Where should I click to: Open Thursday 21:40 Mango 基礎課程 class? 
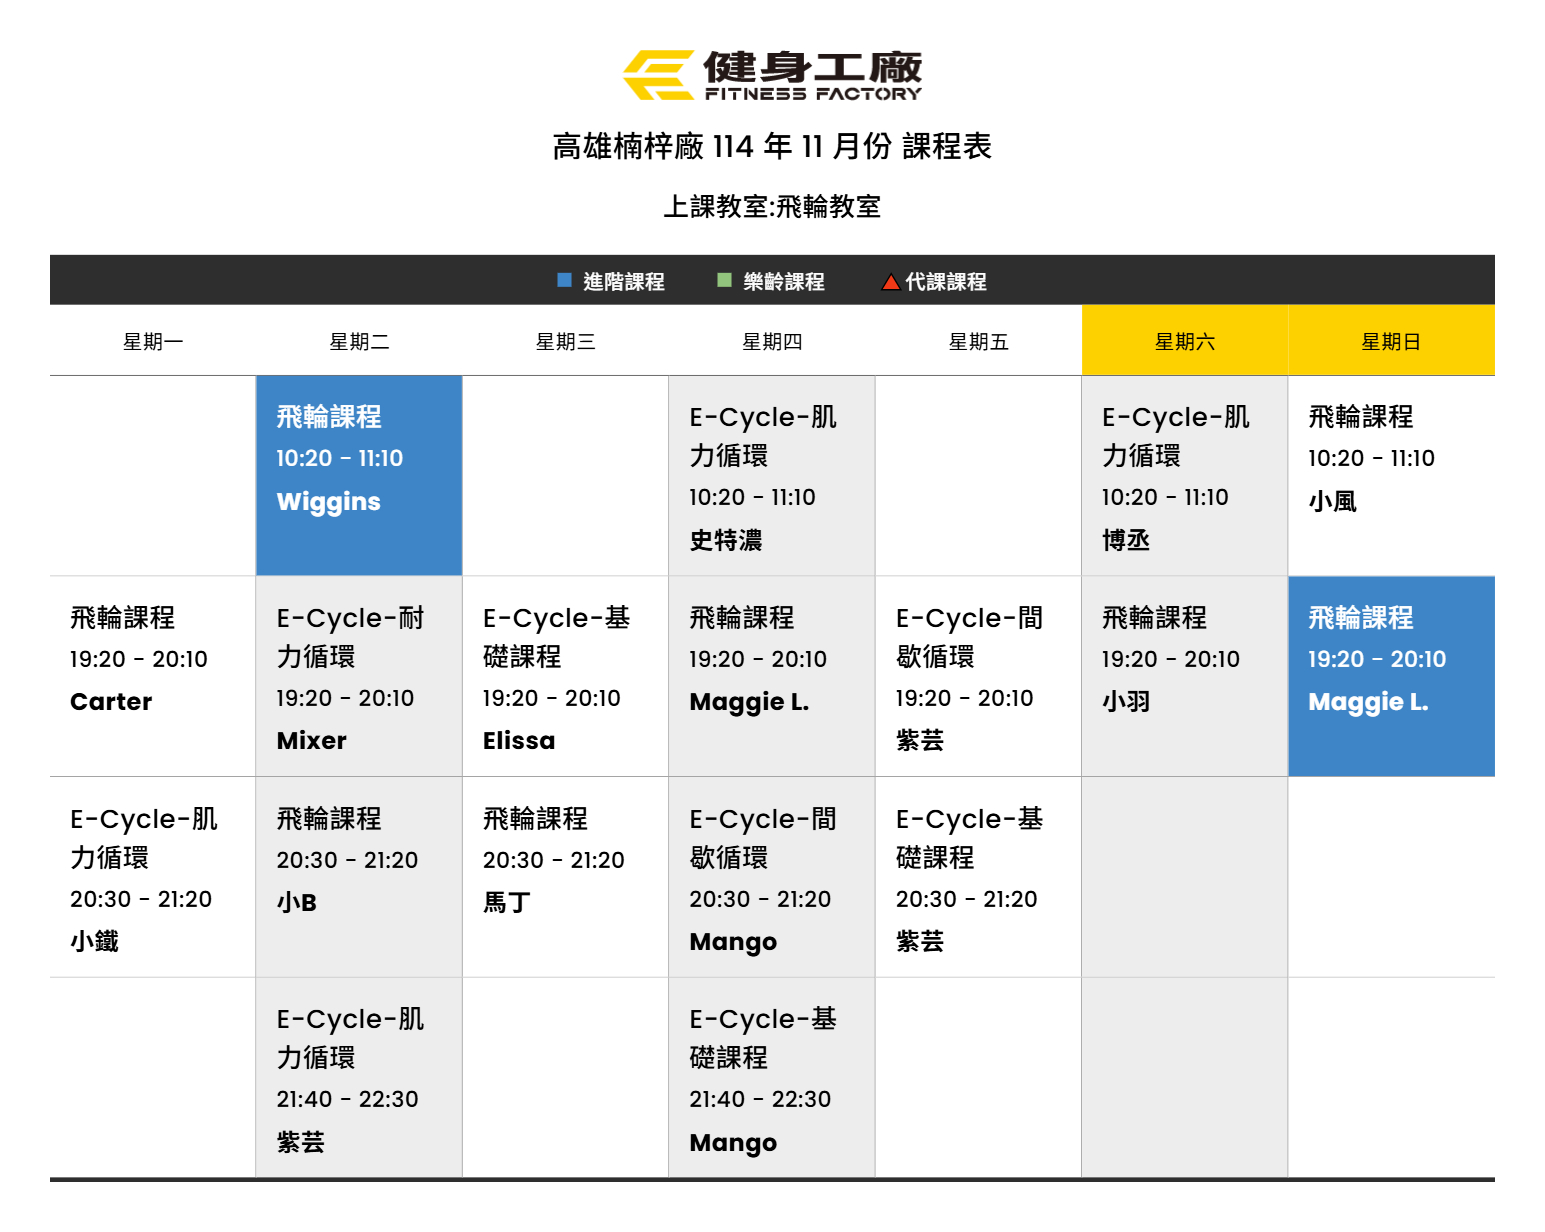click(x=771, y=1078)
